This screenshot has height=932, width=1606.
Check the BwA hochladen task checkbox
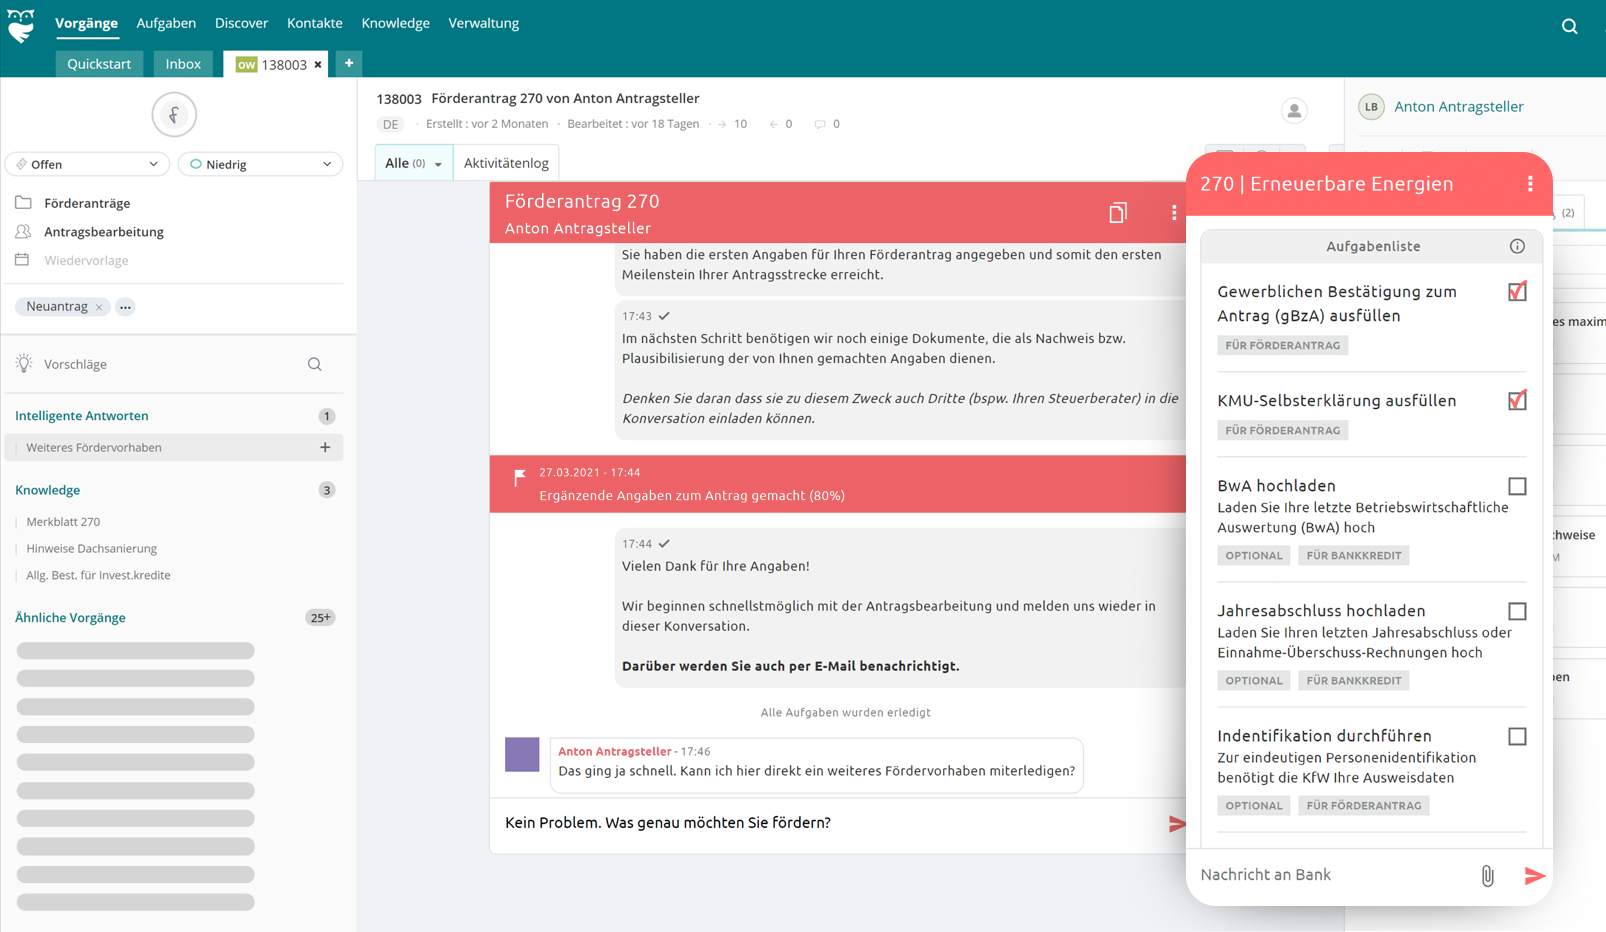point(1517,486)
